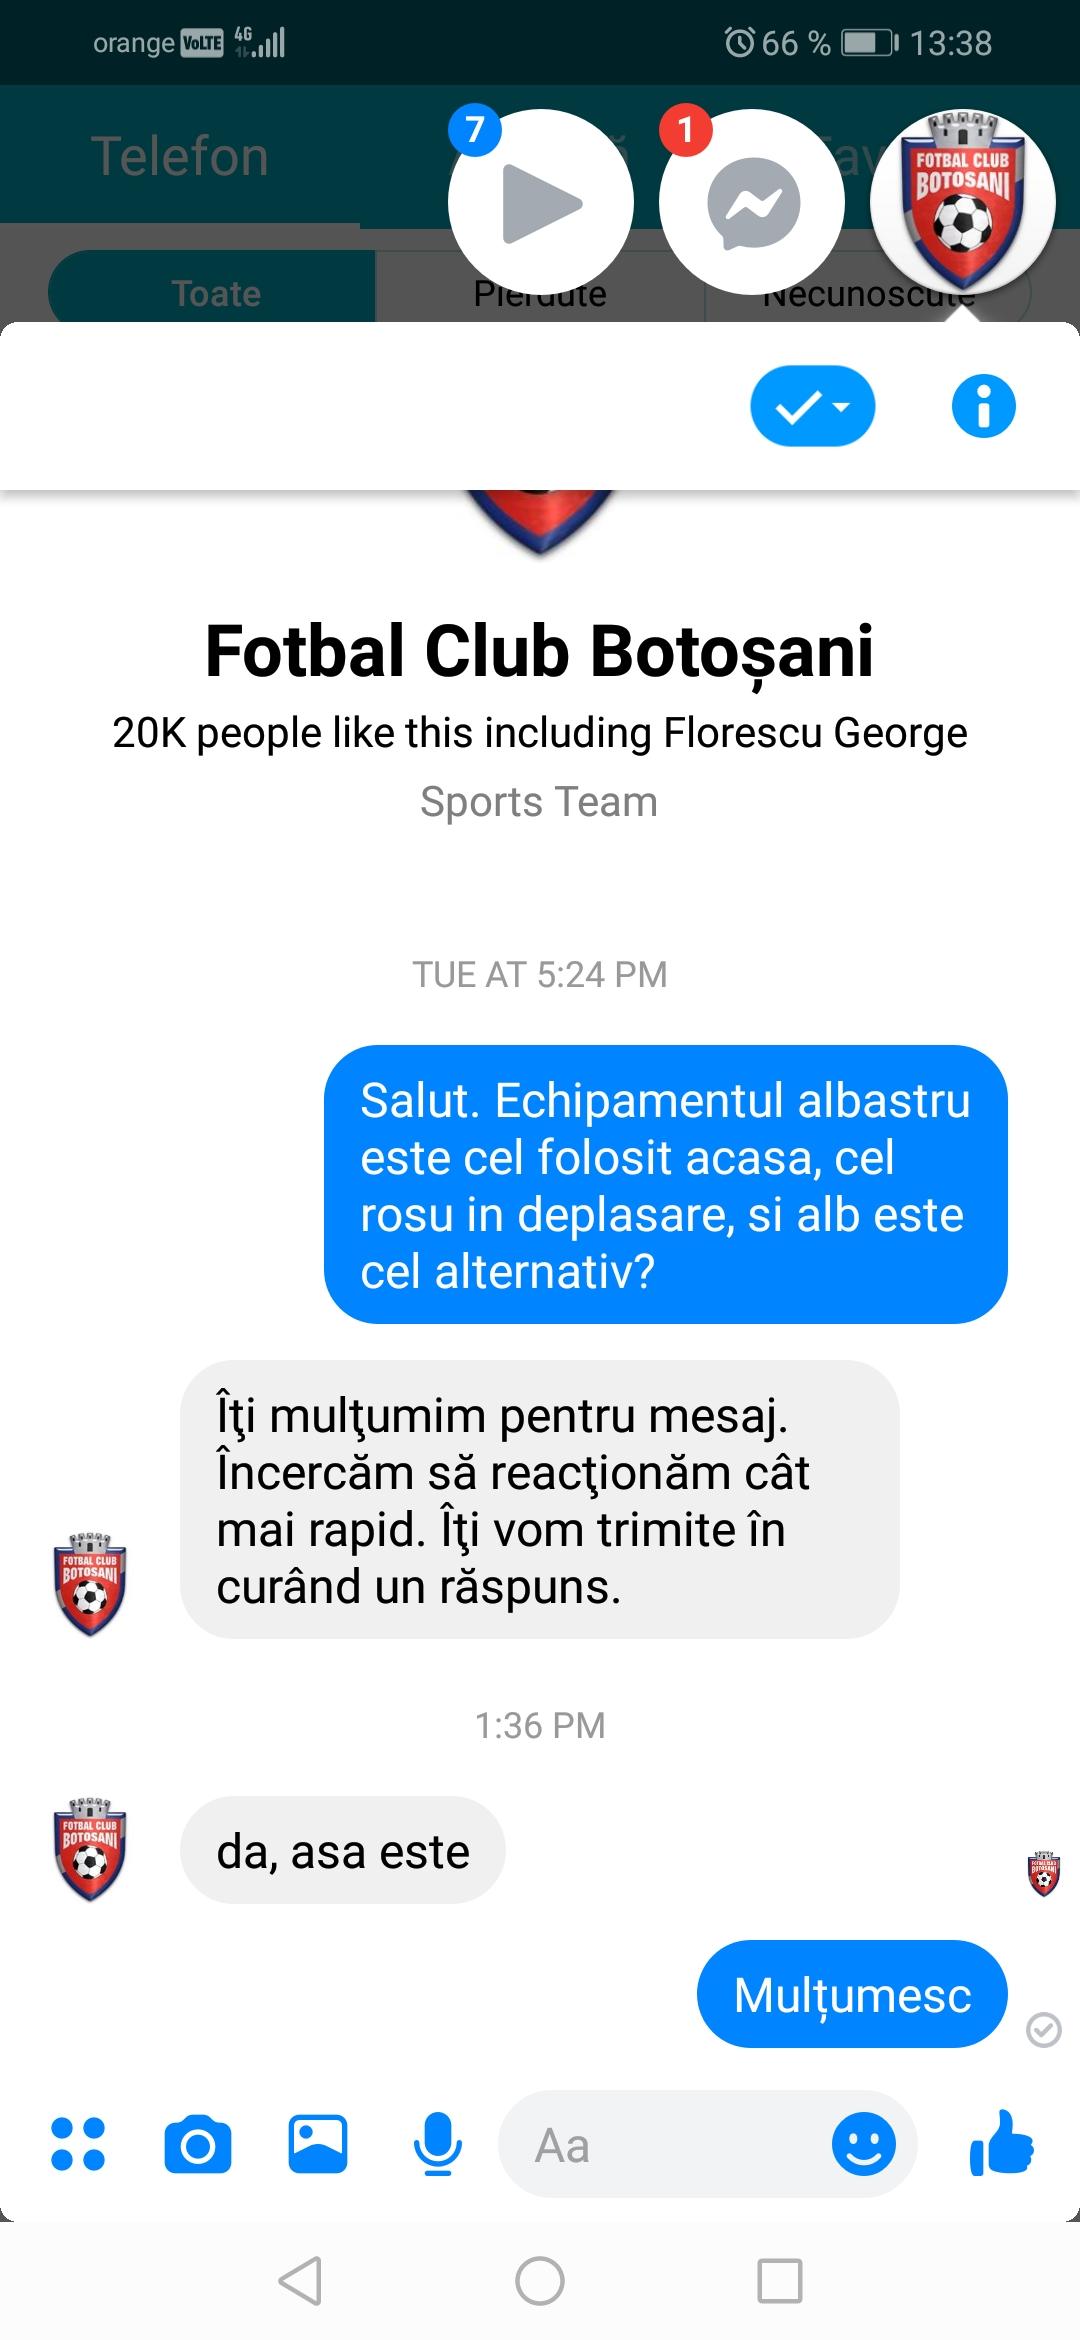Focus the Aa message input field
The width and height of the screenshot is (1080, 2340).
[x=708, y=2144]
